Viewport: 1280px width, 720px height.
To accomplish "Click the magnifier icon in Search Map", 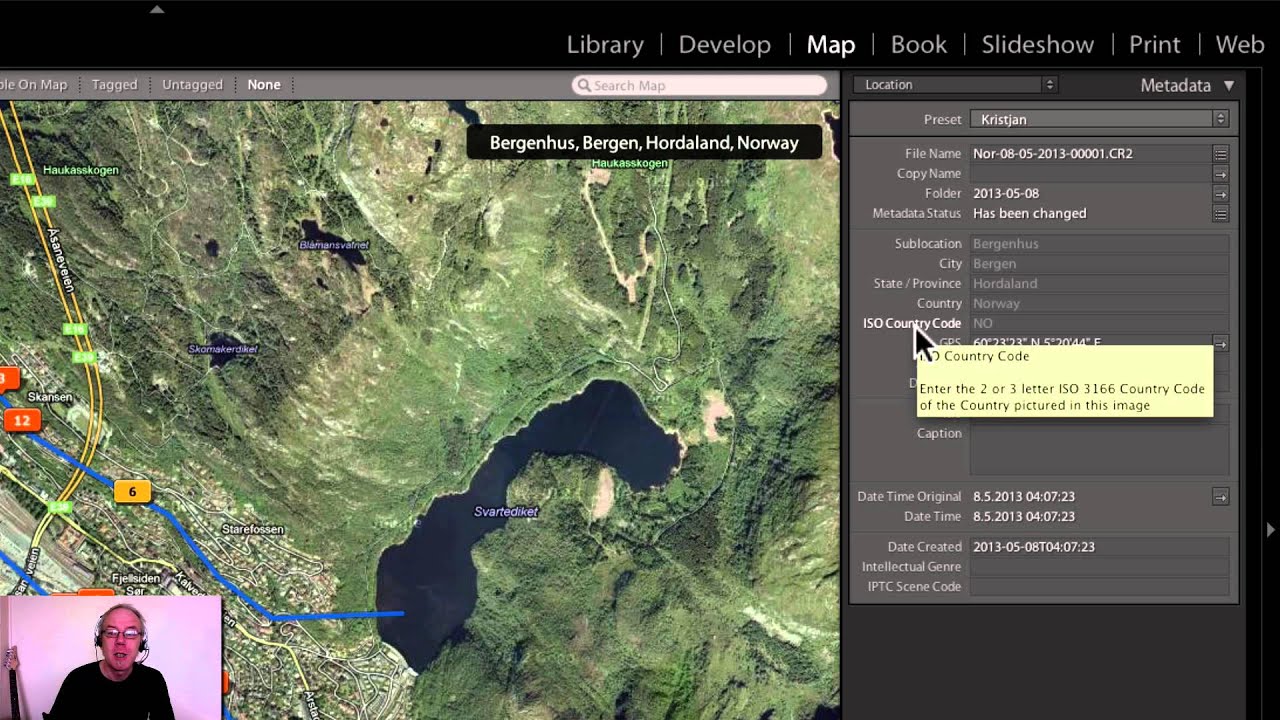I will pos(583,86).
